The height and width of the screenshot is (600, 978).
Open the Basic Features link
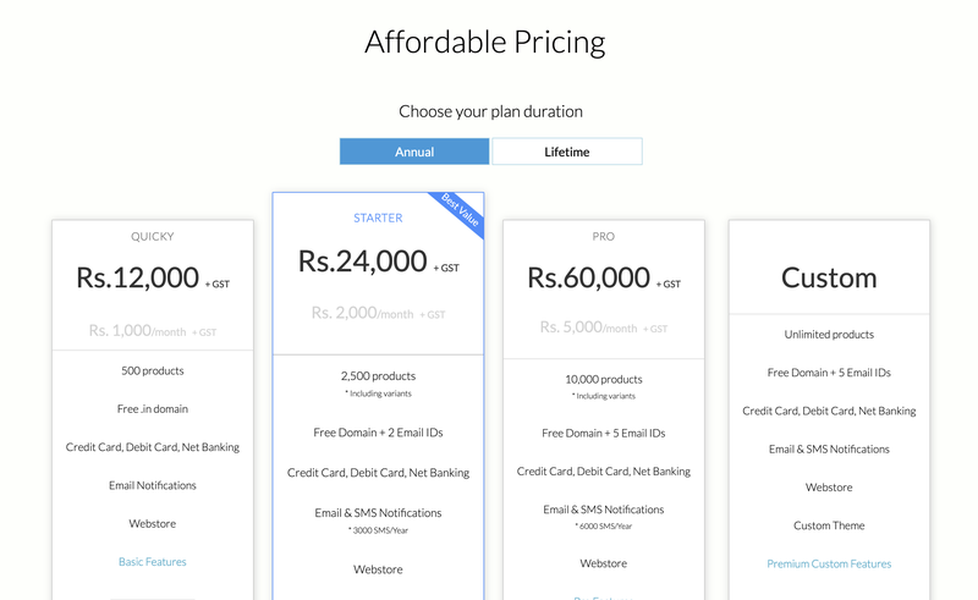click(x=152, y=561)
